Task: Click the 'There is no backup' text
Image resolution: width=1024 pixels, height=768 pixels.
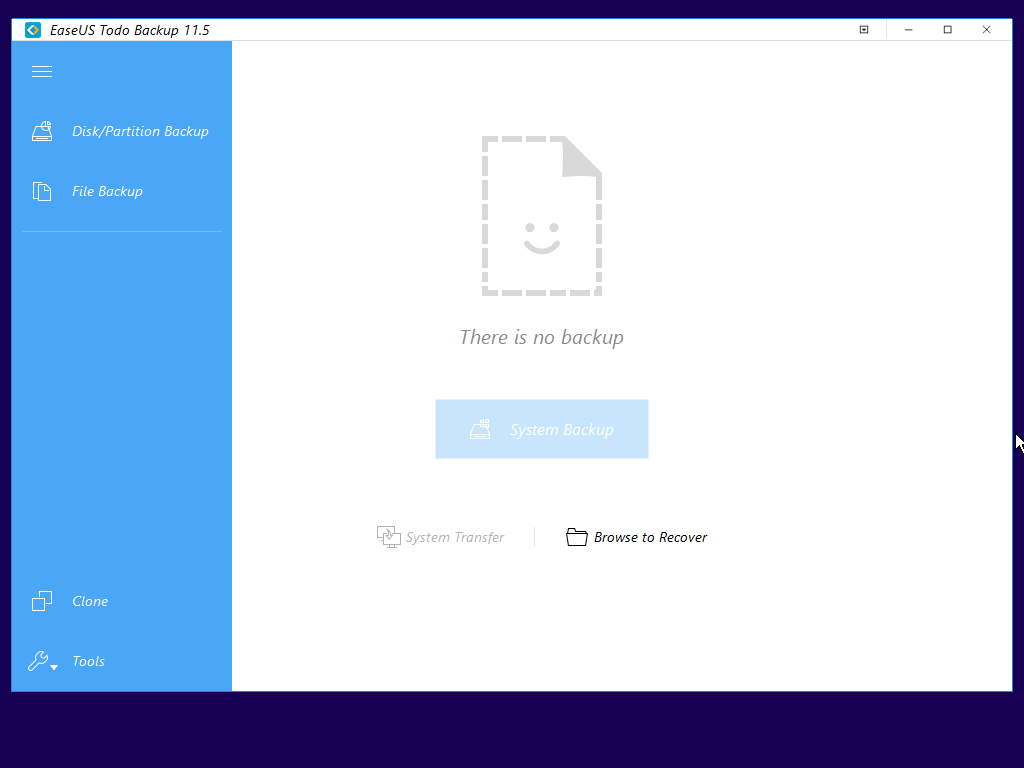Action: 542,337
